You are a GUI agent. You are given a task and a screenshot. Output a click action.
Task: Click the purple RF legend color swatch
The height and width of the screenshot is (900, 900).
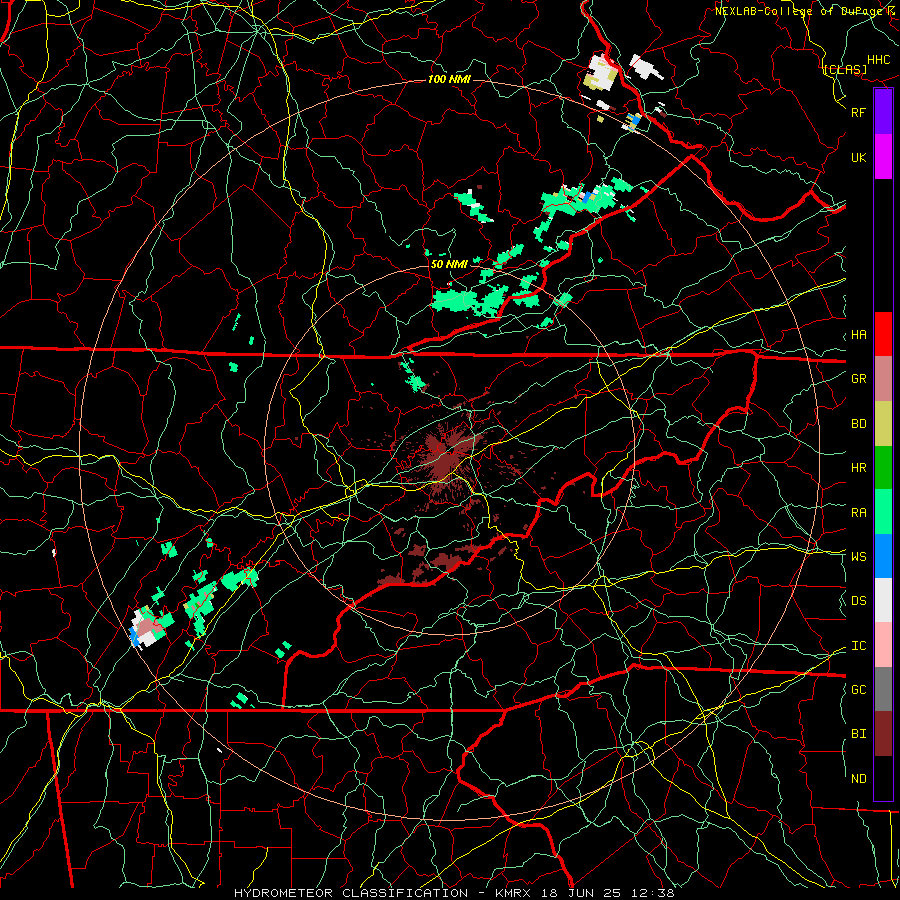(x=883, y=112)
